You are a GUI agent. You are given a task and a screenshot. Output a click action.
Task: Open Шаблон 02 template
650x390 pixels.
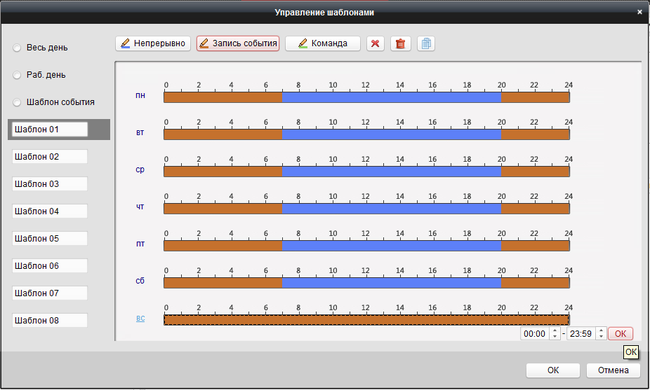[x=50, y=157]
